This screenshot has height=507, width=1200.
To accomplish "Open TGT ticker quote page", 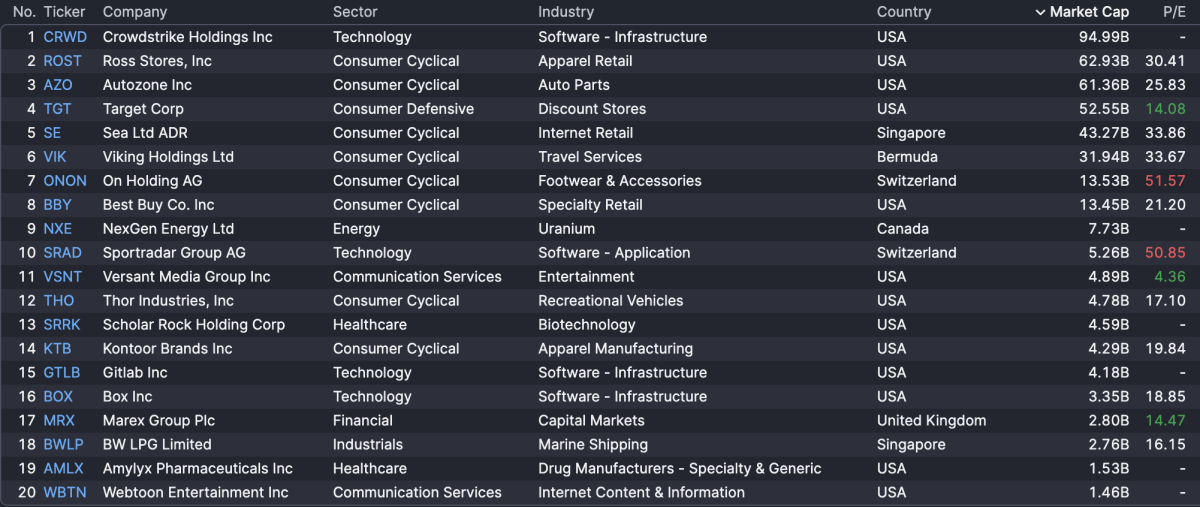I will point(58,109).
